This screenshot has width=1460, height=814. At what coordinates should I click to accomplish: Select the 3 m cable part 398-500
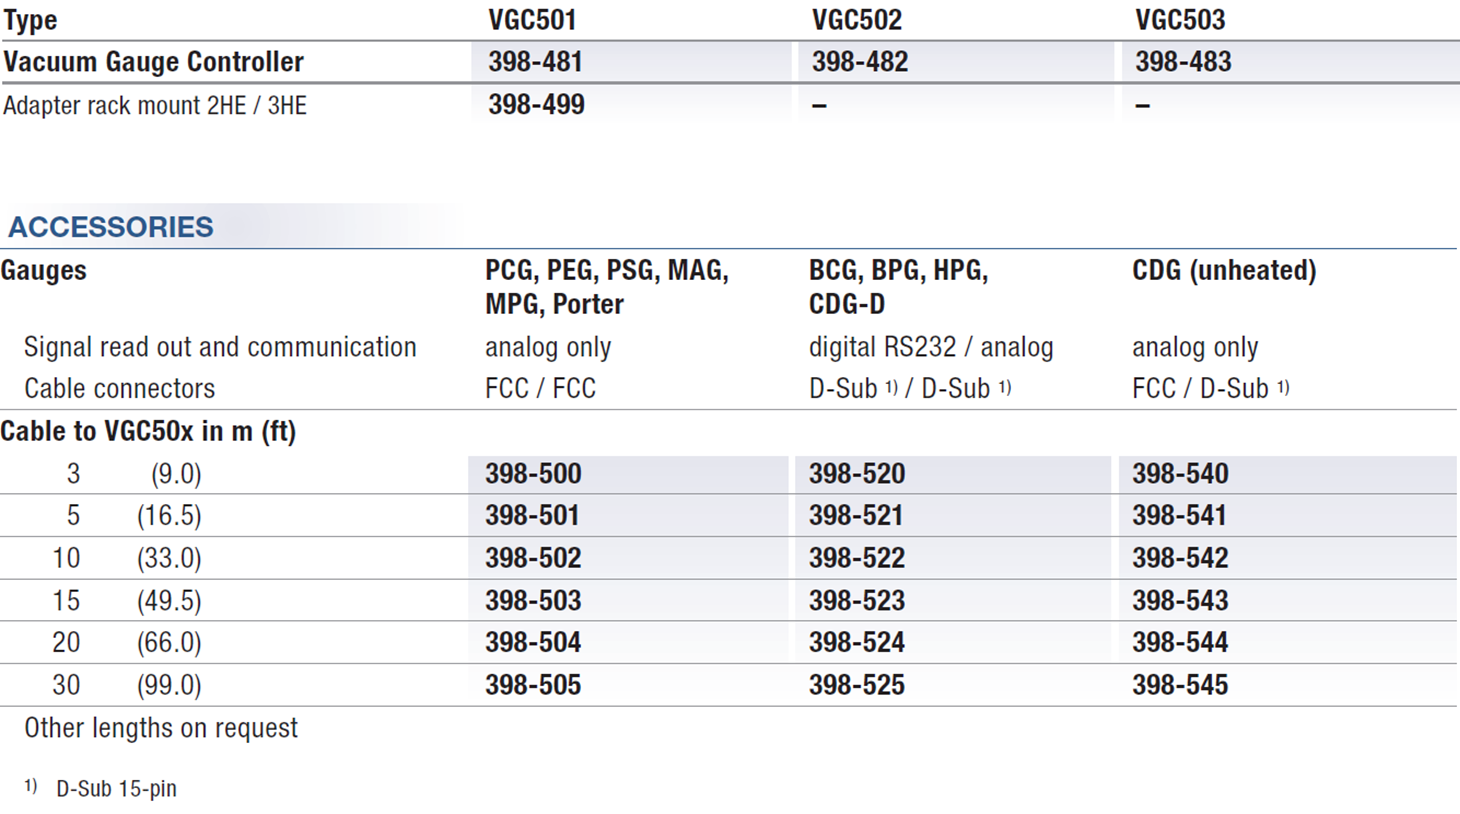pyautogui.click(x=533, y=474)
